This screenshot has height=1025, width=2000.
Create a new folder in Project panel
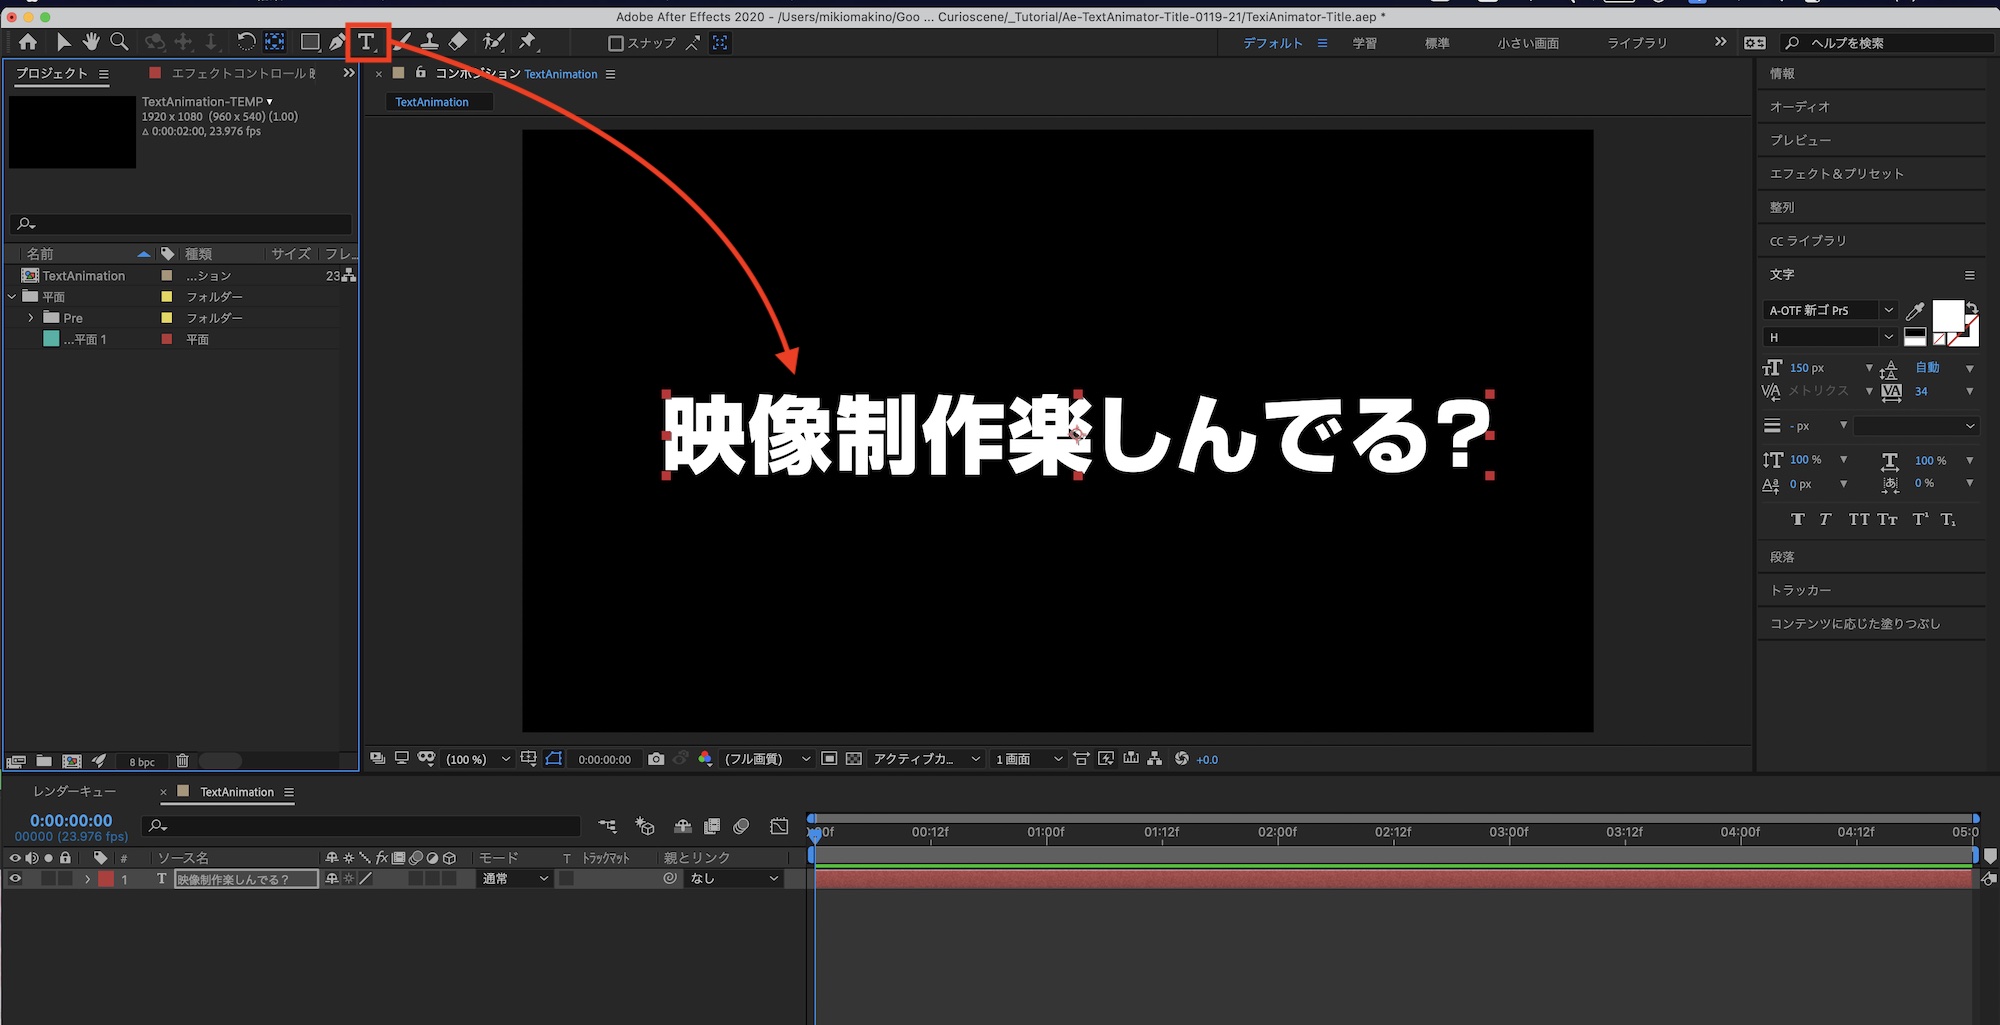[x=44, y=761]
